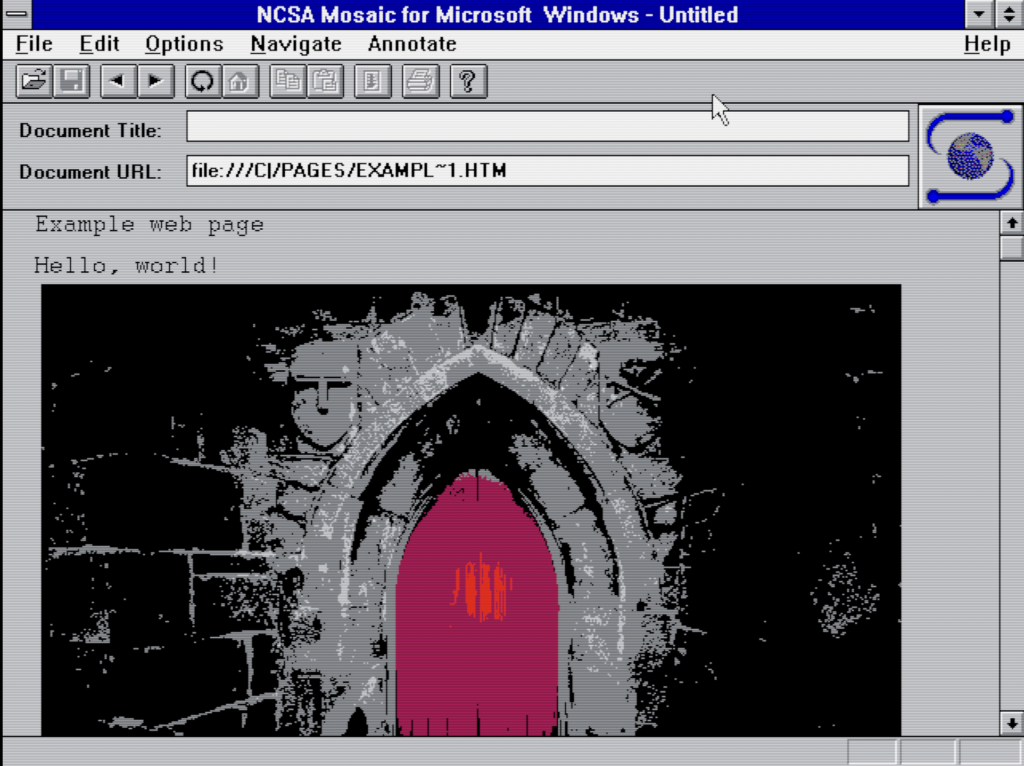Open the Options menu
Viewport: 1024px width, 766px height.
tap(184, 44)
